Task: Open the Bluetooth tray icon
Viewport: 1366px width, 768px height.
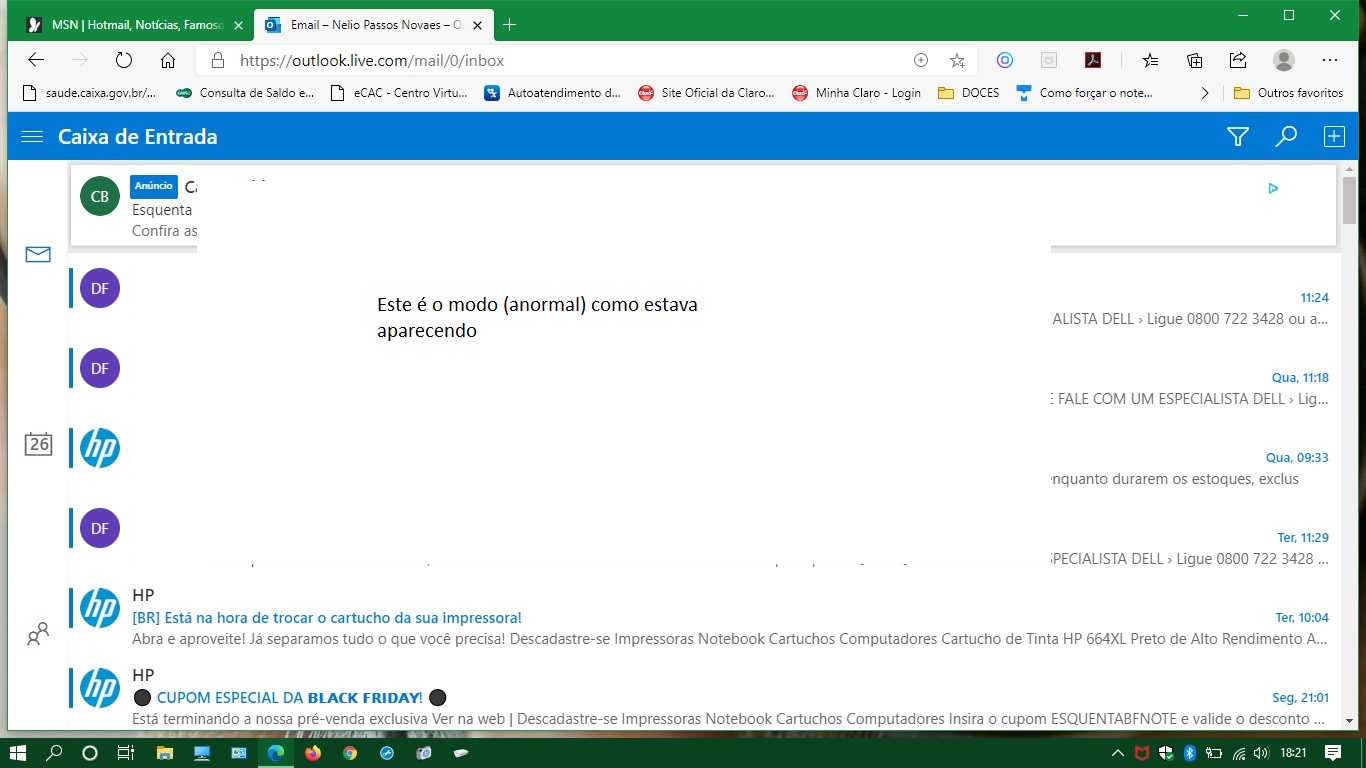Action: [1190, 753]
